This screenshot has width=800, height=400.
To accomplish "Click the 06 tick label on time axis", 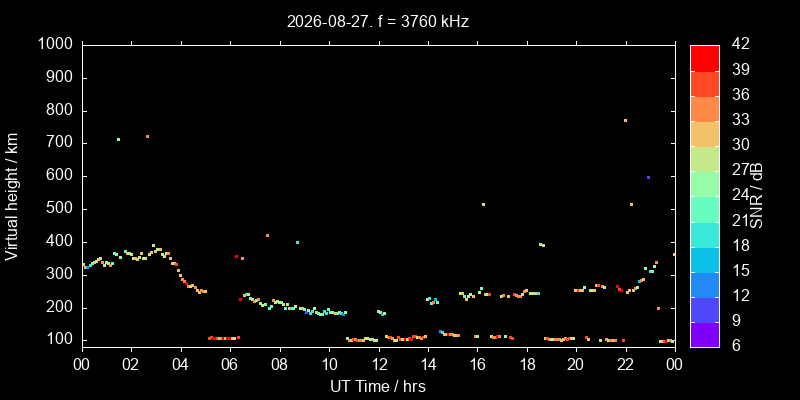I will [x=230, y=365].
